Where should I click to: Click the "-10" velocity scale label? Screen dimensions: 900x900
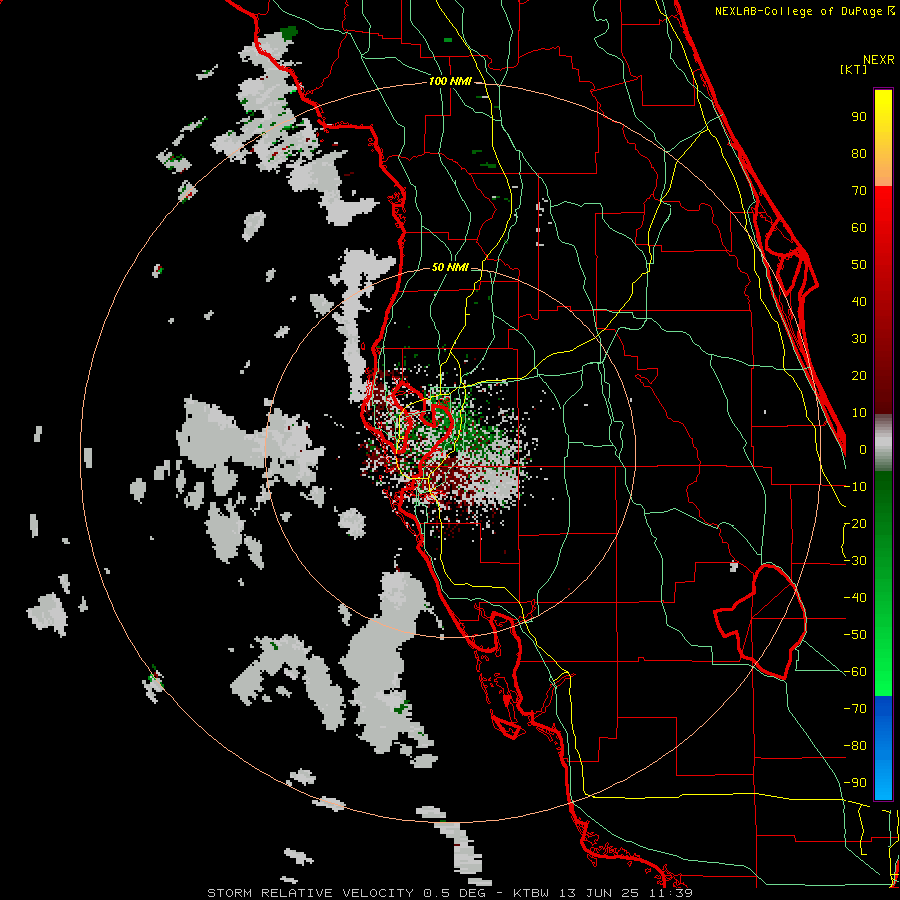[x=855, y=487]
